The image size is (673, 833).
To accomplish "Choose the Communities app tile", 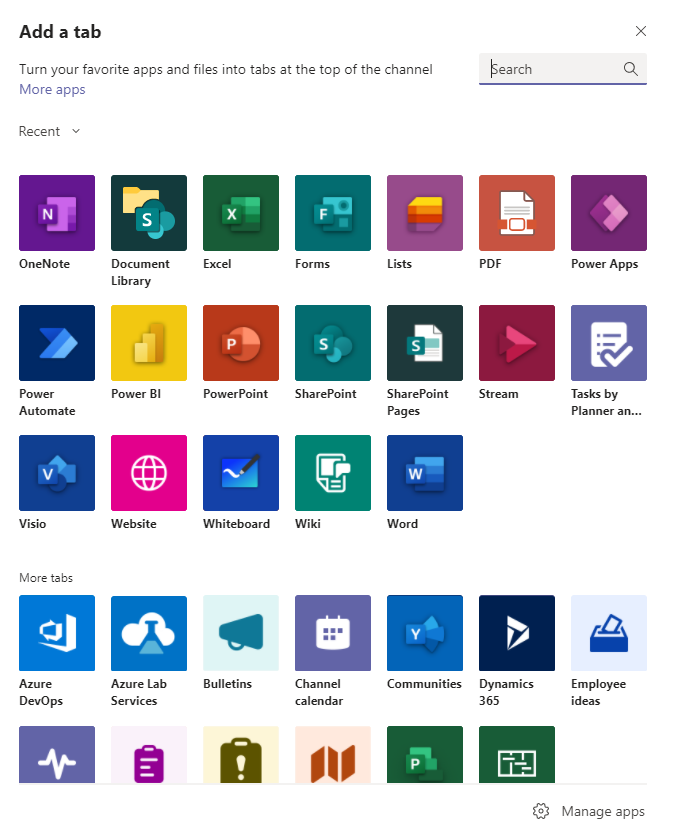I will point(425,633).
